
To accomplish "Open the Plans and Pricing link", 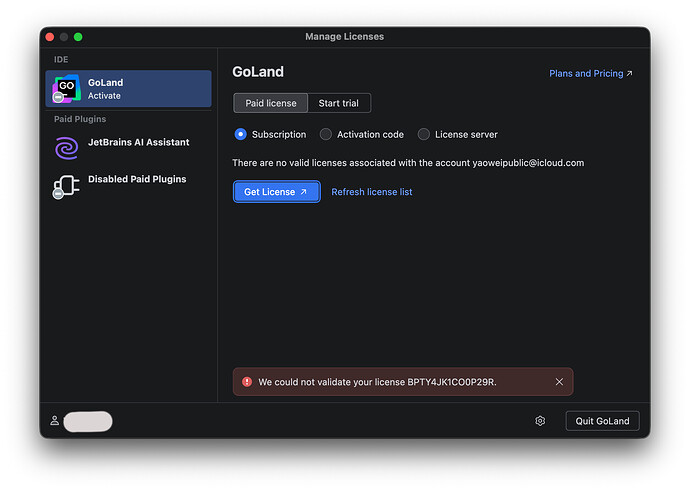I will point(591,73).
